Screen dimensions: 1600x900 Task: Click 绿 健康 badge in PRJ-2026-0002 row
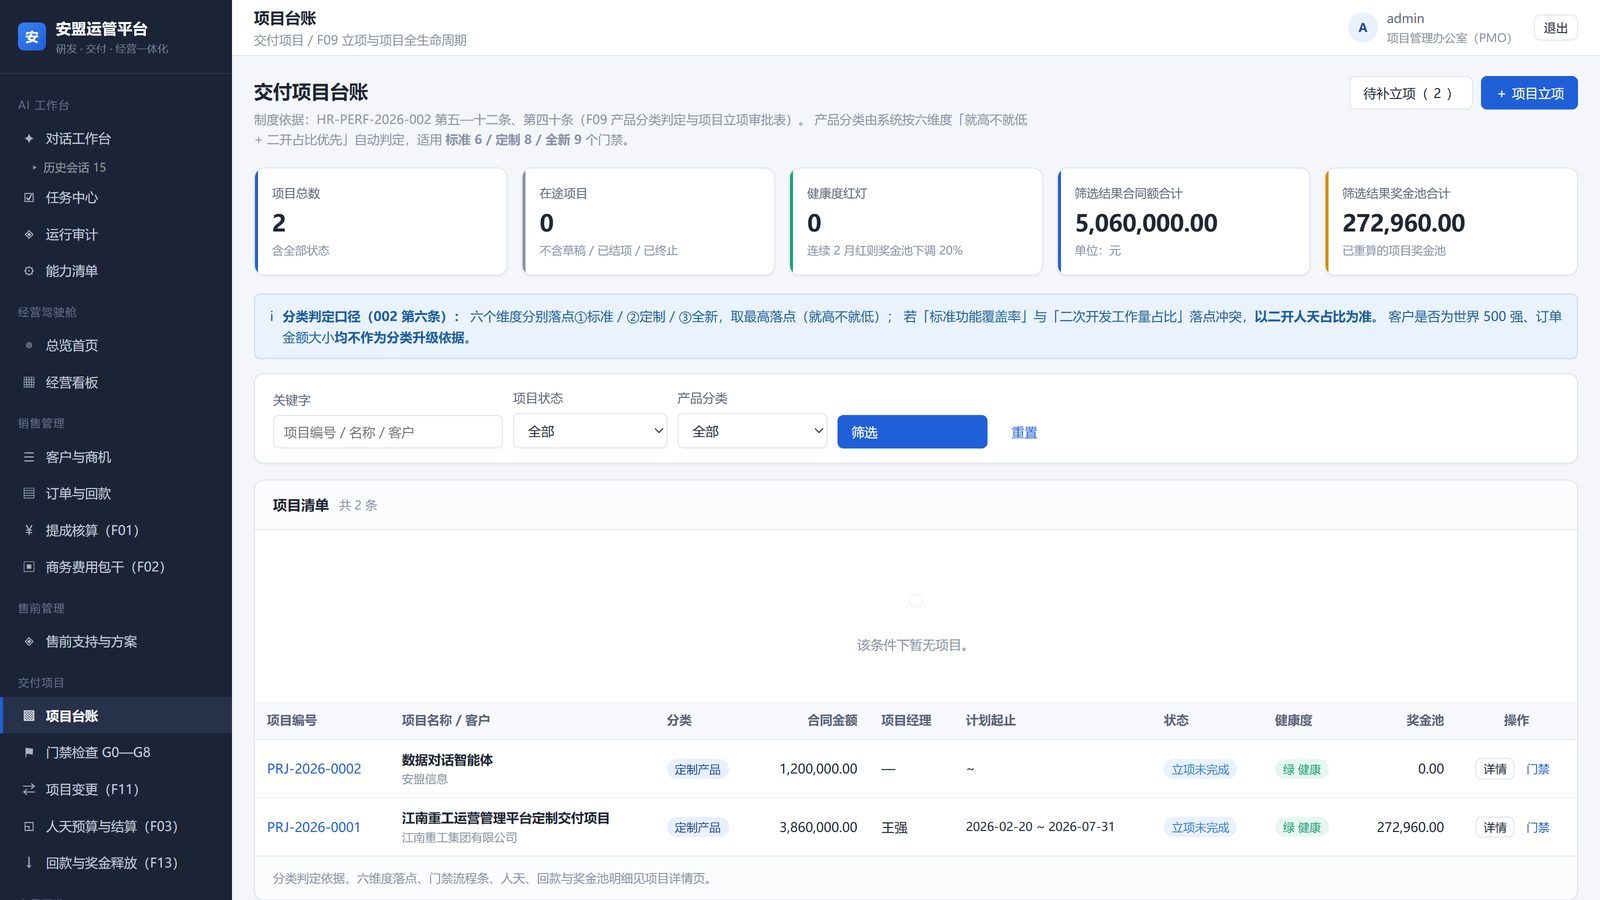click(1302, 769)
